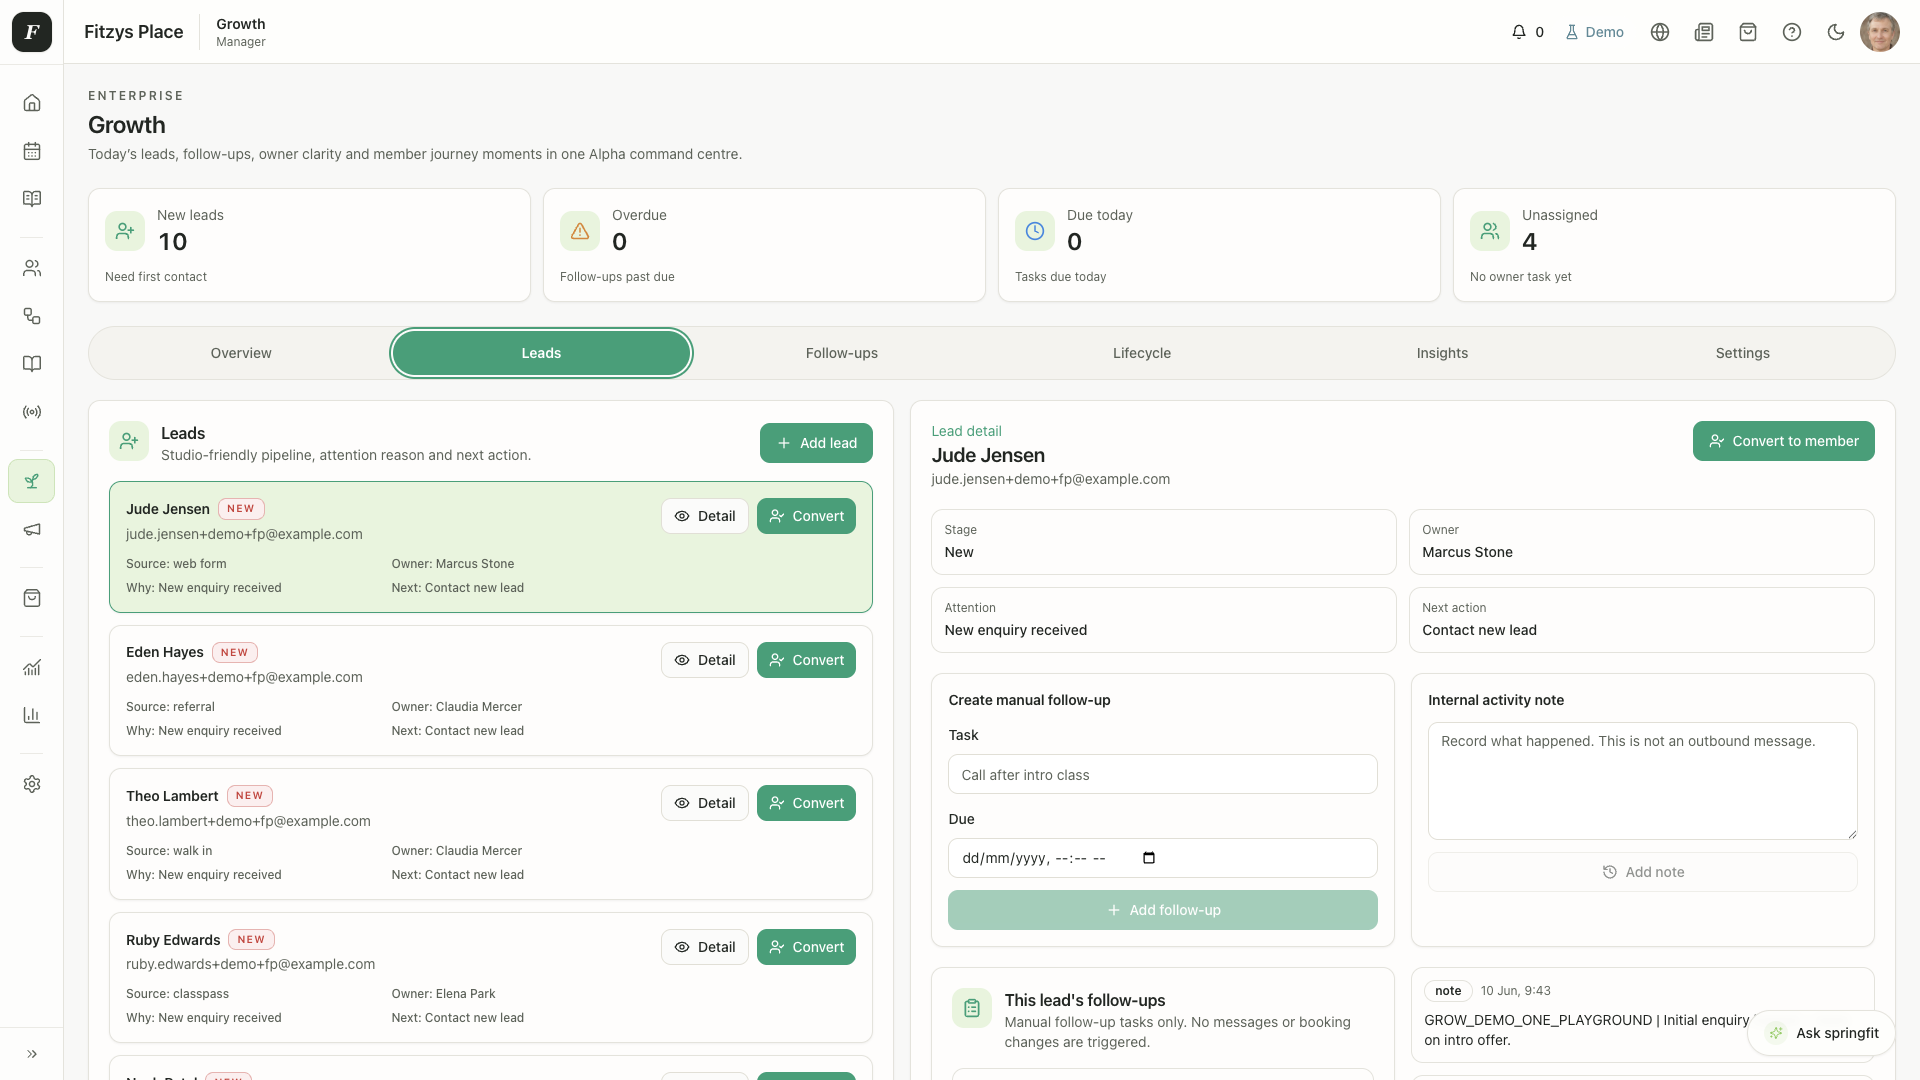Open the user profile avatar
This screenshot has width=1920, height=1080.
click(x=1880, y=32)
